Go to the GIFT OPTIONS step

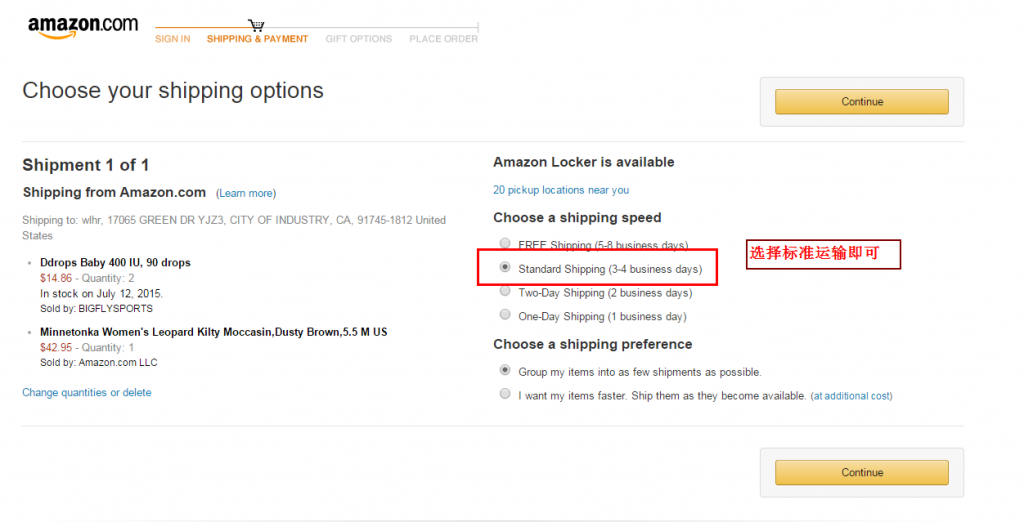click(359, 39)
